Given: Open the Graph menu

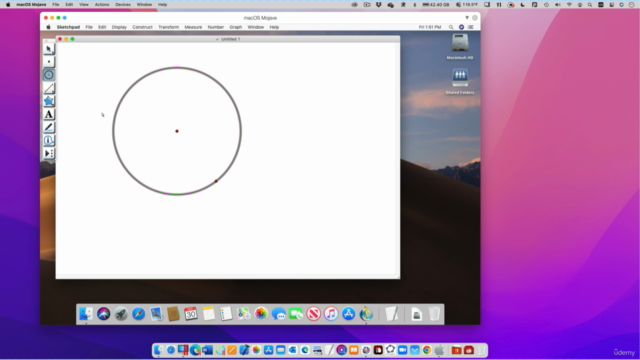Looking at the screenshot, I should 236,27.
